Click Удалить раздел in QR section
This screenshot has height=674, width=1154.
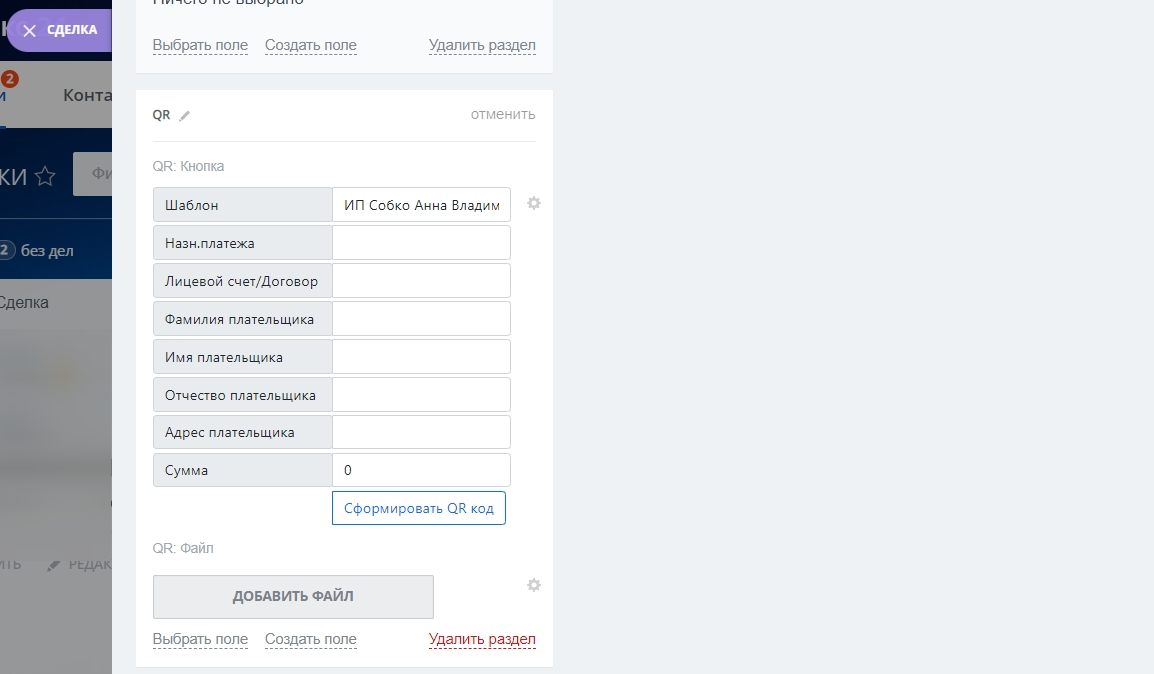(x=482, y=640)
